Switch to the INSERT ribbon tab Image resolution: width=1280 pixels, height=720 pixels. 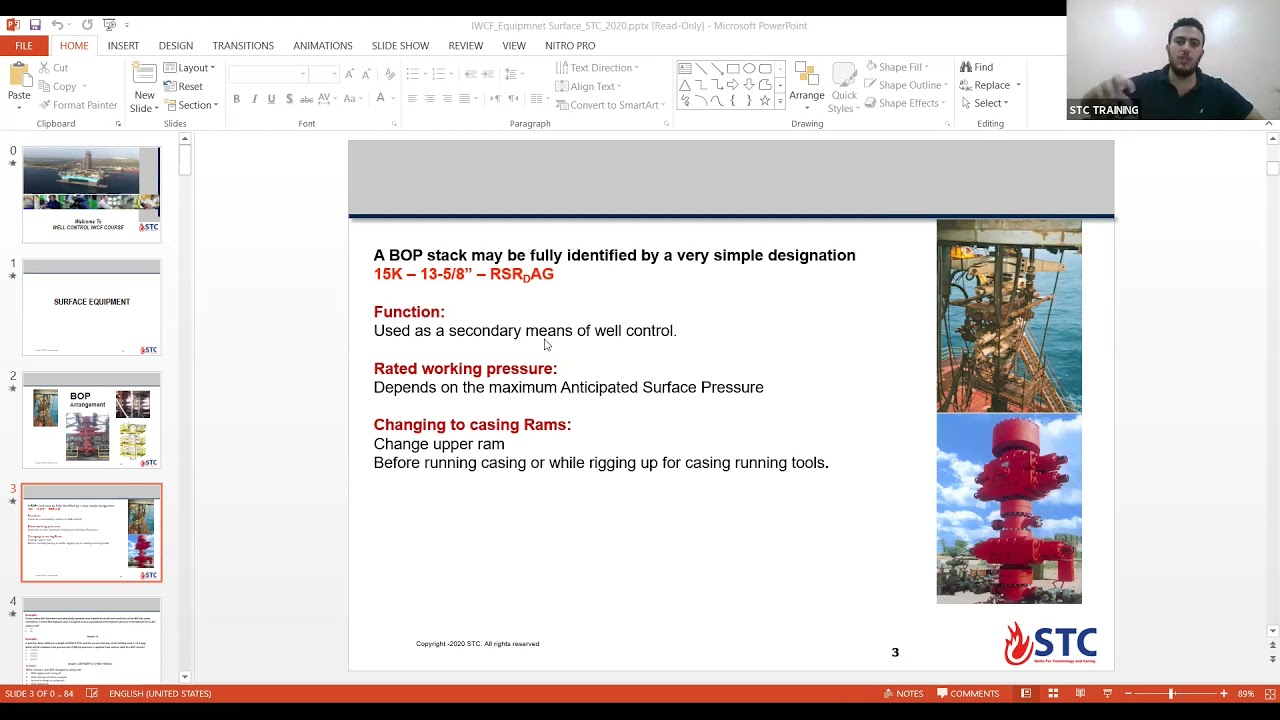pyautogui.click(x=123, y=45)
